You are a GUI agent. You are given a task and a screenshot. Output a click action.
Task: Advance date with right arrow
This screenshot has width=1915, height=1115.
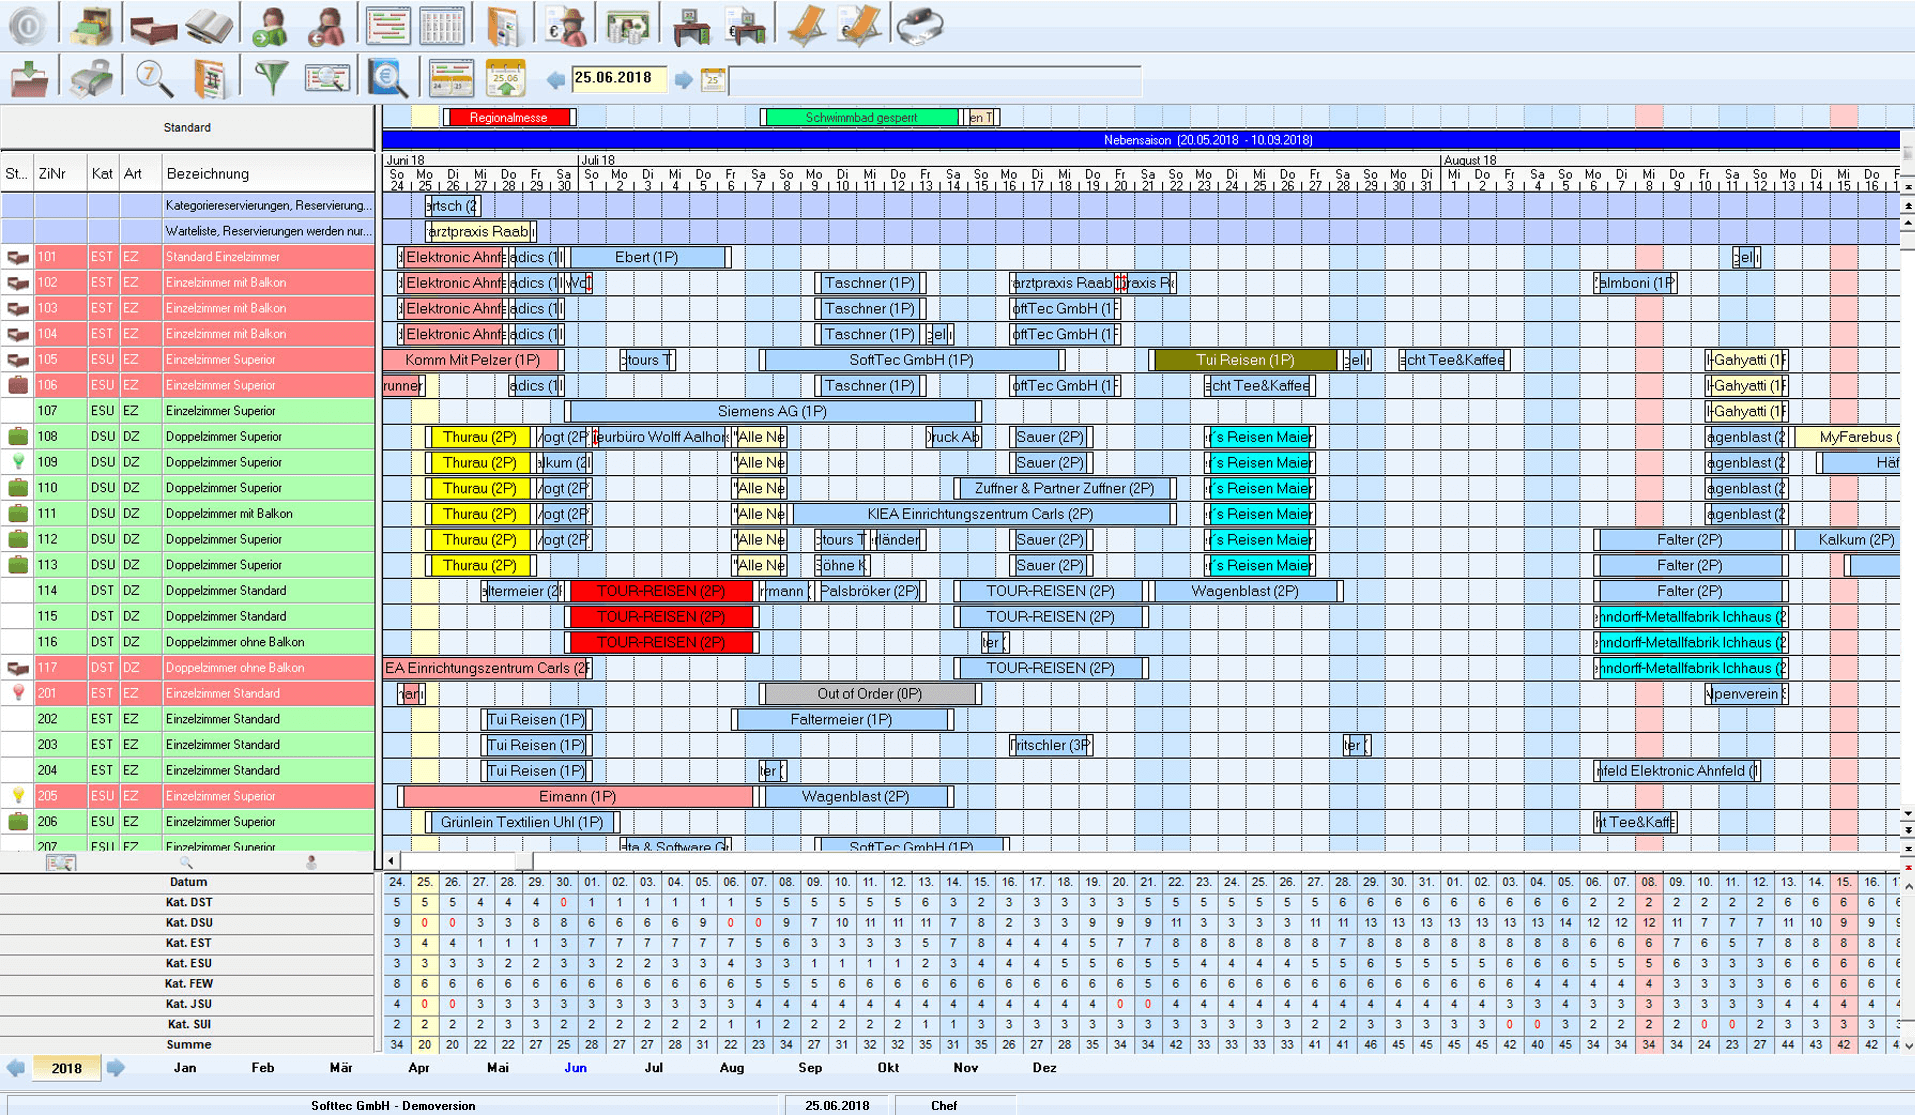tap(684, 79)
